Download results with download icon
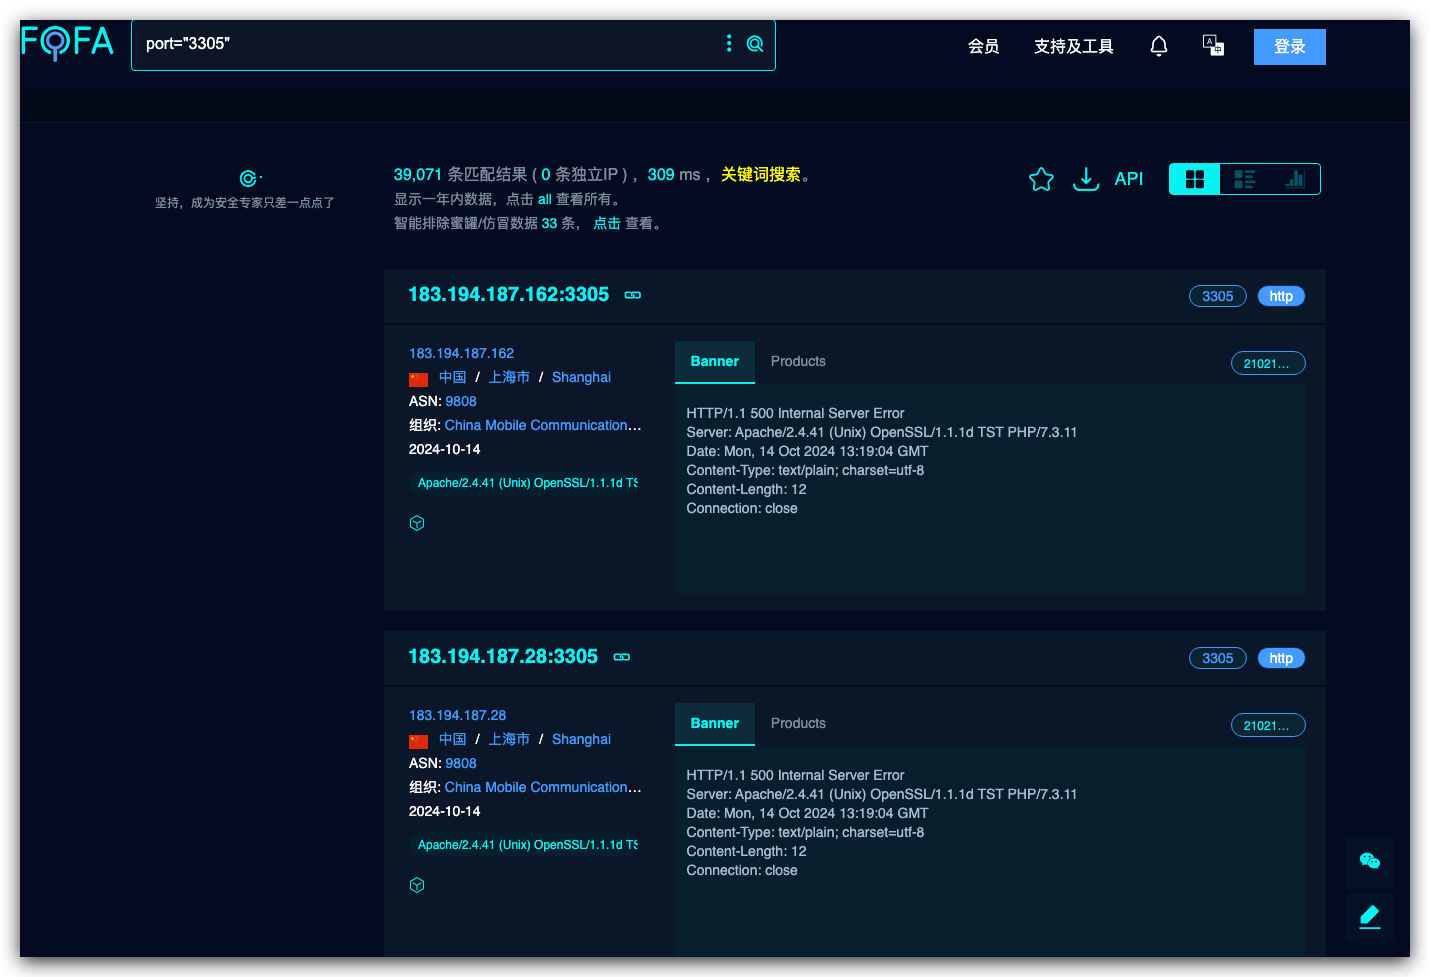The height and width of the screenshot is (977, 1430). 1086,179
